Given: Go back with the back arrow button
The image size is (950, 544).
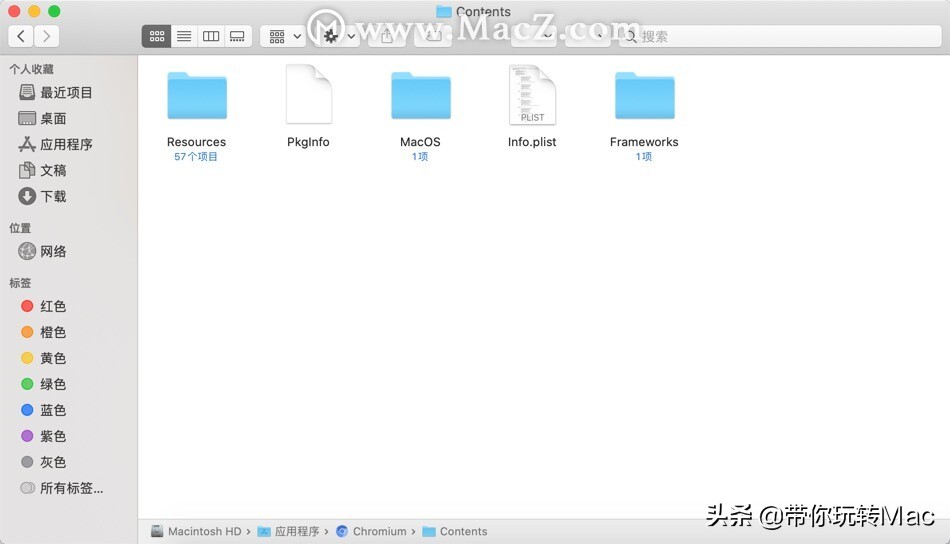Looking at the screenshot, I should pos(21,36).
